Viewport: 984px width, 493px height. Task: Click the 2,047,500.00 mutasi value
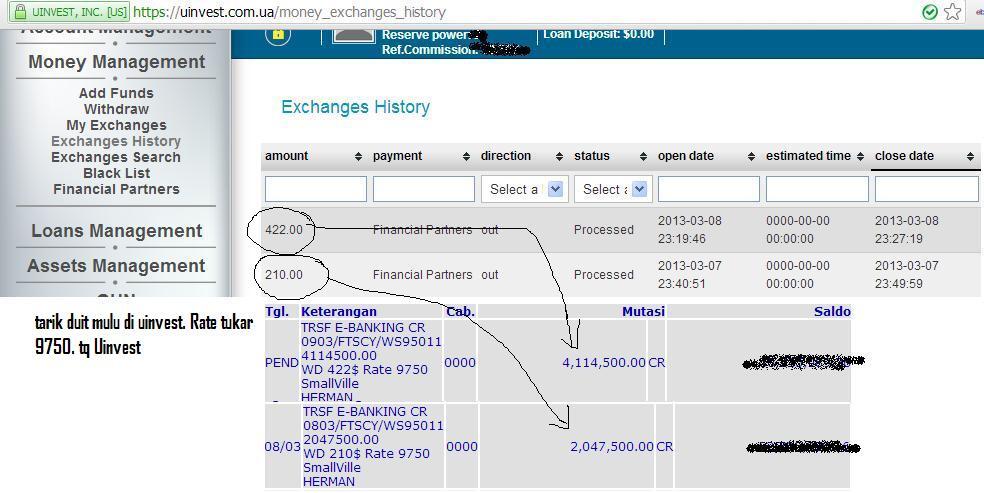[x=612, y=447]
